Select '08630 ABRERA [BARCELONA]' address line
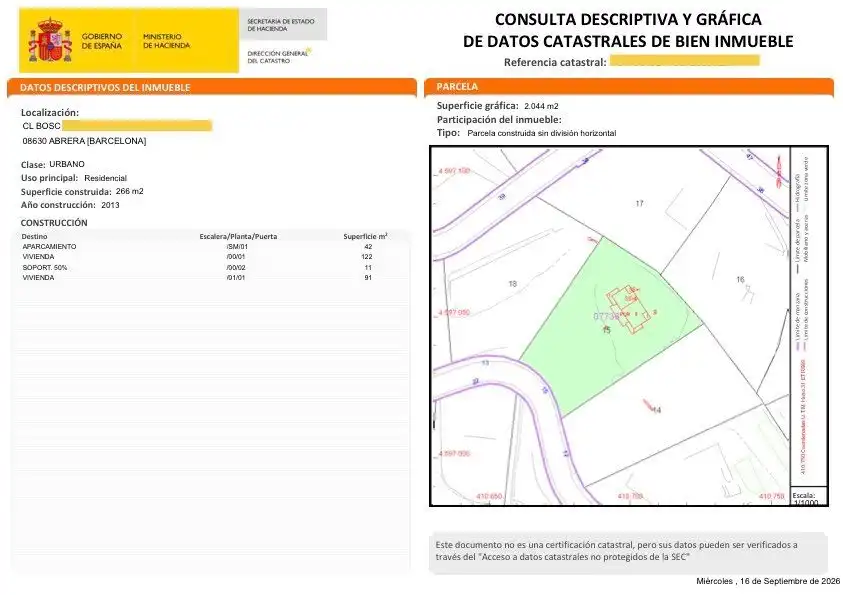The image size is (843, 595). click(84, 141)
